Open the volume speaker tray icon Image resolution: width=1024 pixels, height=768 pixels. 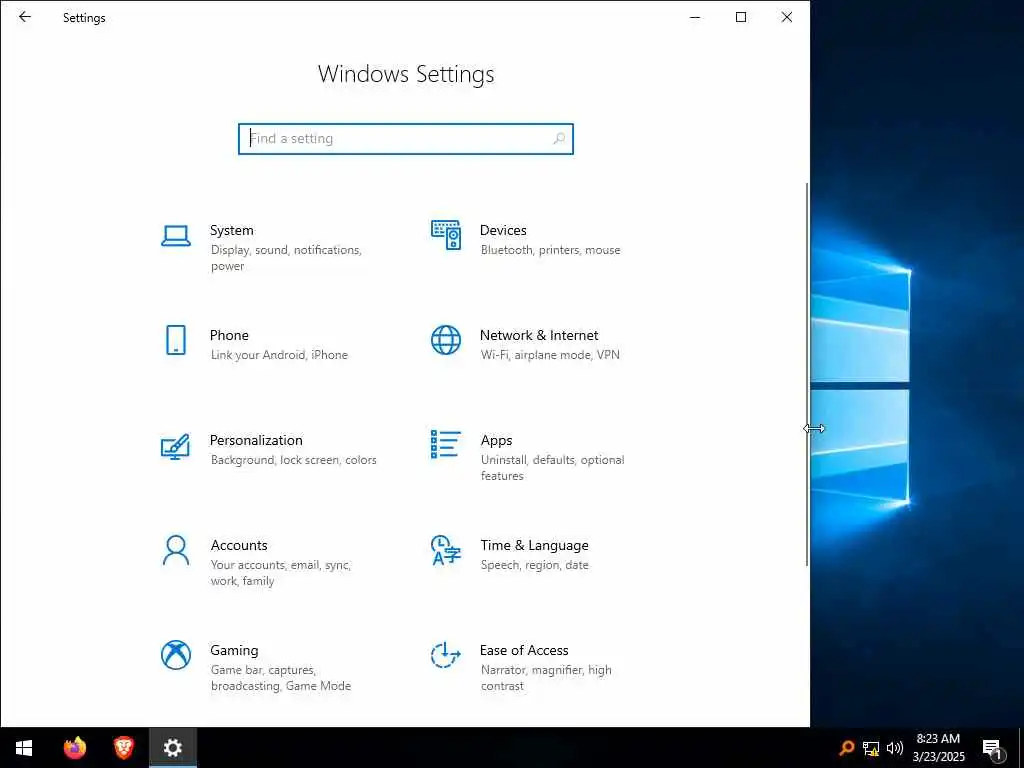895,748
